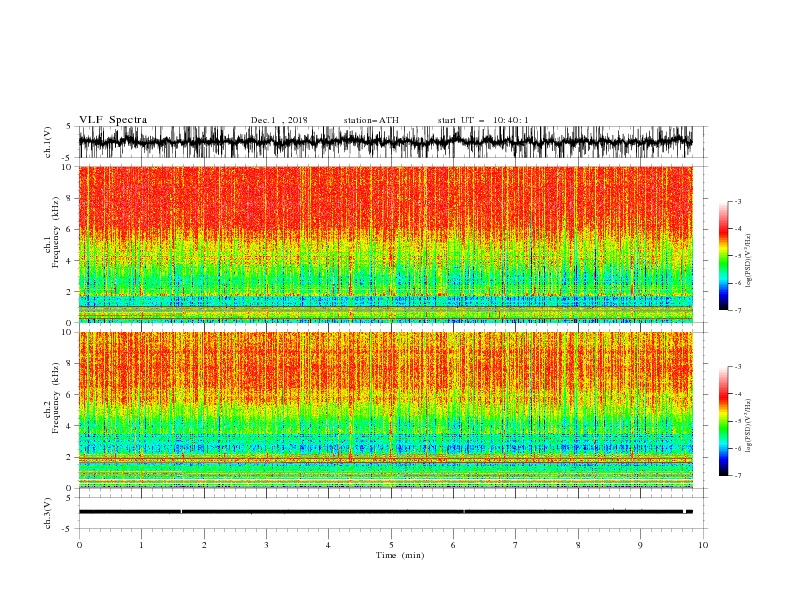This screenshot has height=612, width=792.
Task: Click the "6" tick on the time axis
Action: [x=453, y=545]
